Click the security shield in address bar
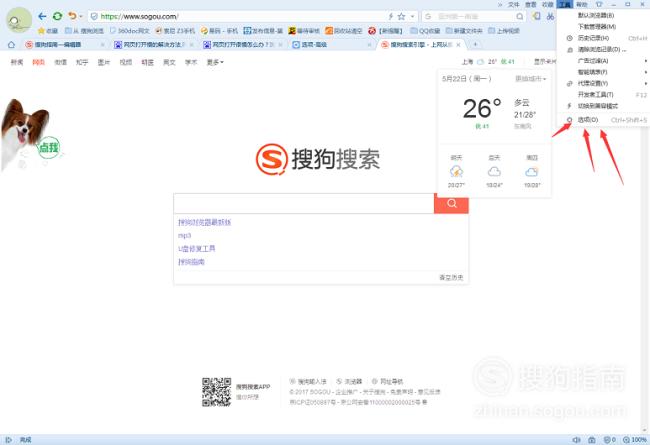Screen dimensions: 650x445 point(94,16)
